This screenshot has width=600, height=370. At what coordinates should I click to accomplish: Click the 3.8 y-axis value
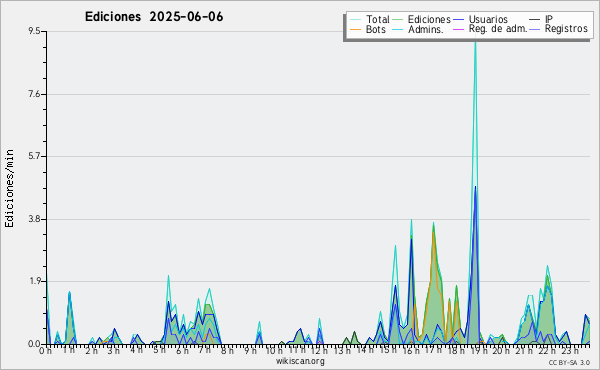click(x=34, y=219)
